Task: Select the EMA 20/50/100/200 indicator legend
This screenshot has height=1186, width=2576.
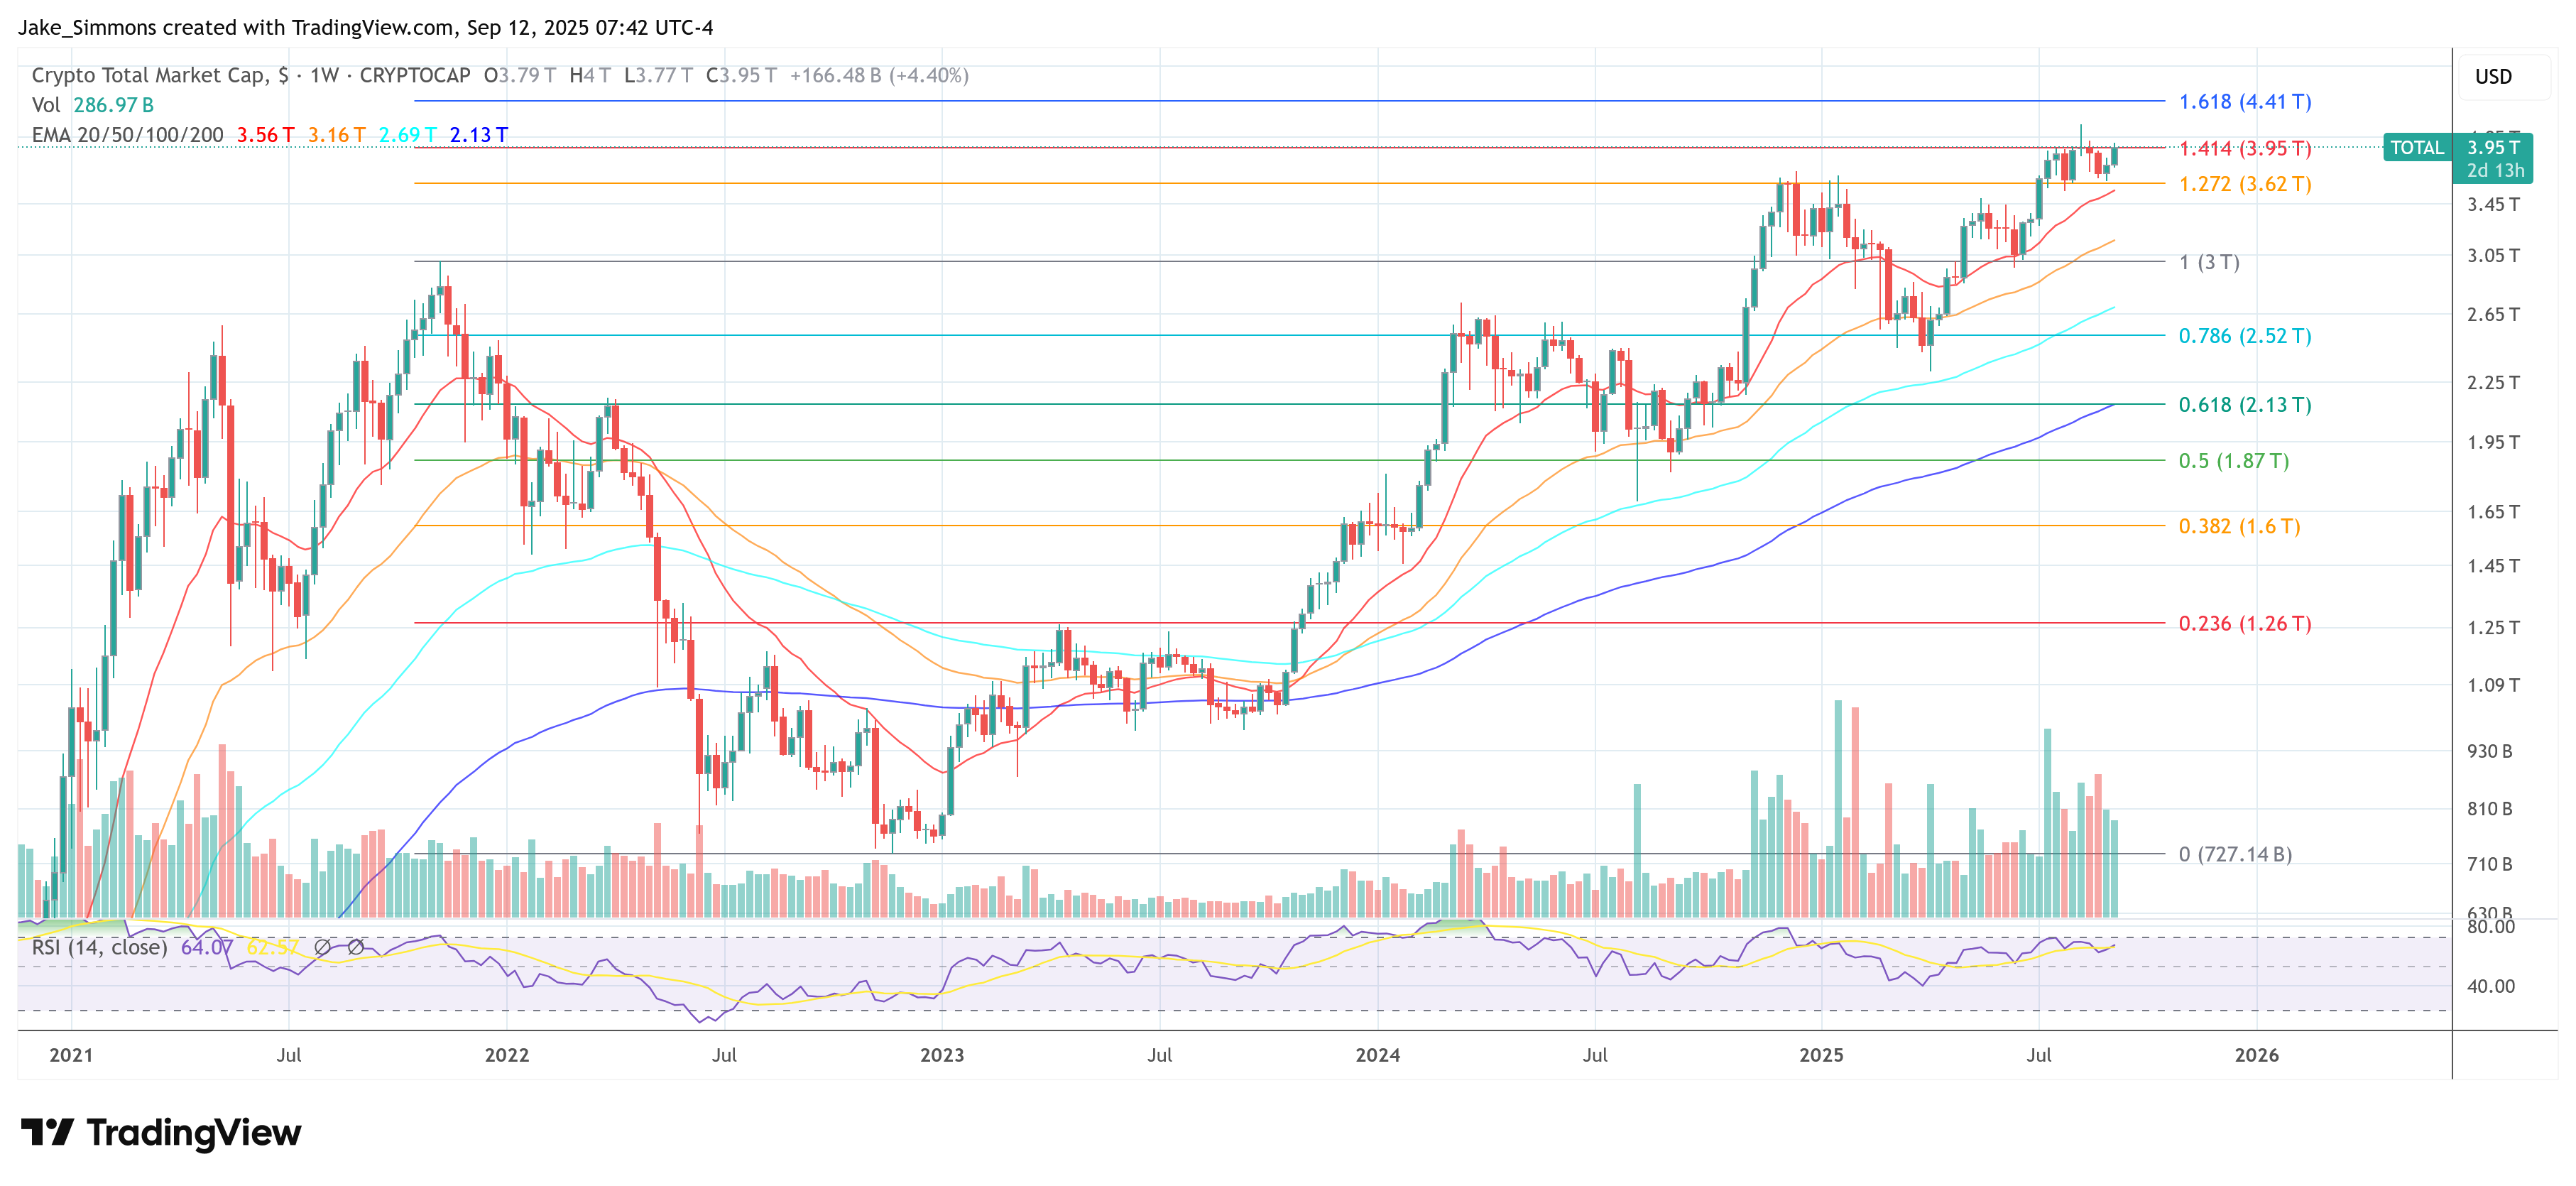Action: point(127,135)
